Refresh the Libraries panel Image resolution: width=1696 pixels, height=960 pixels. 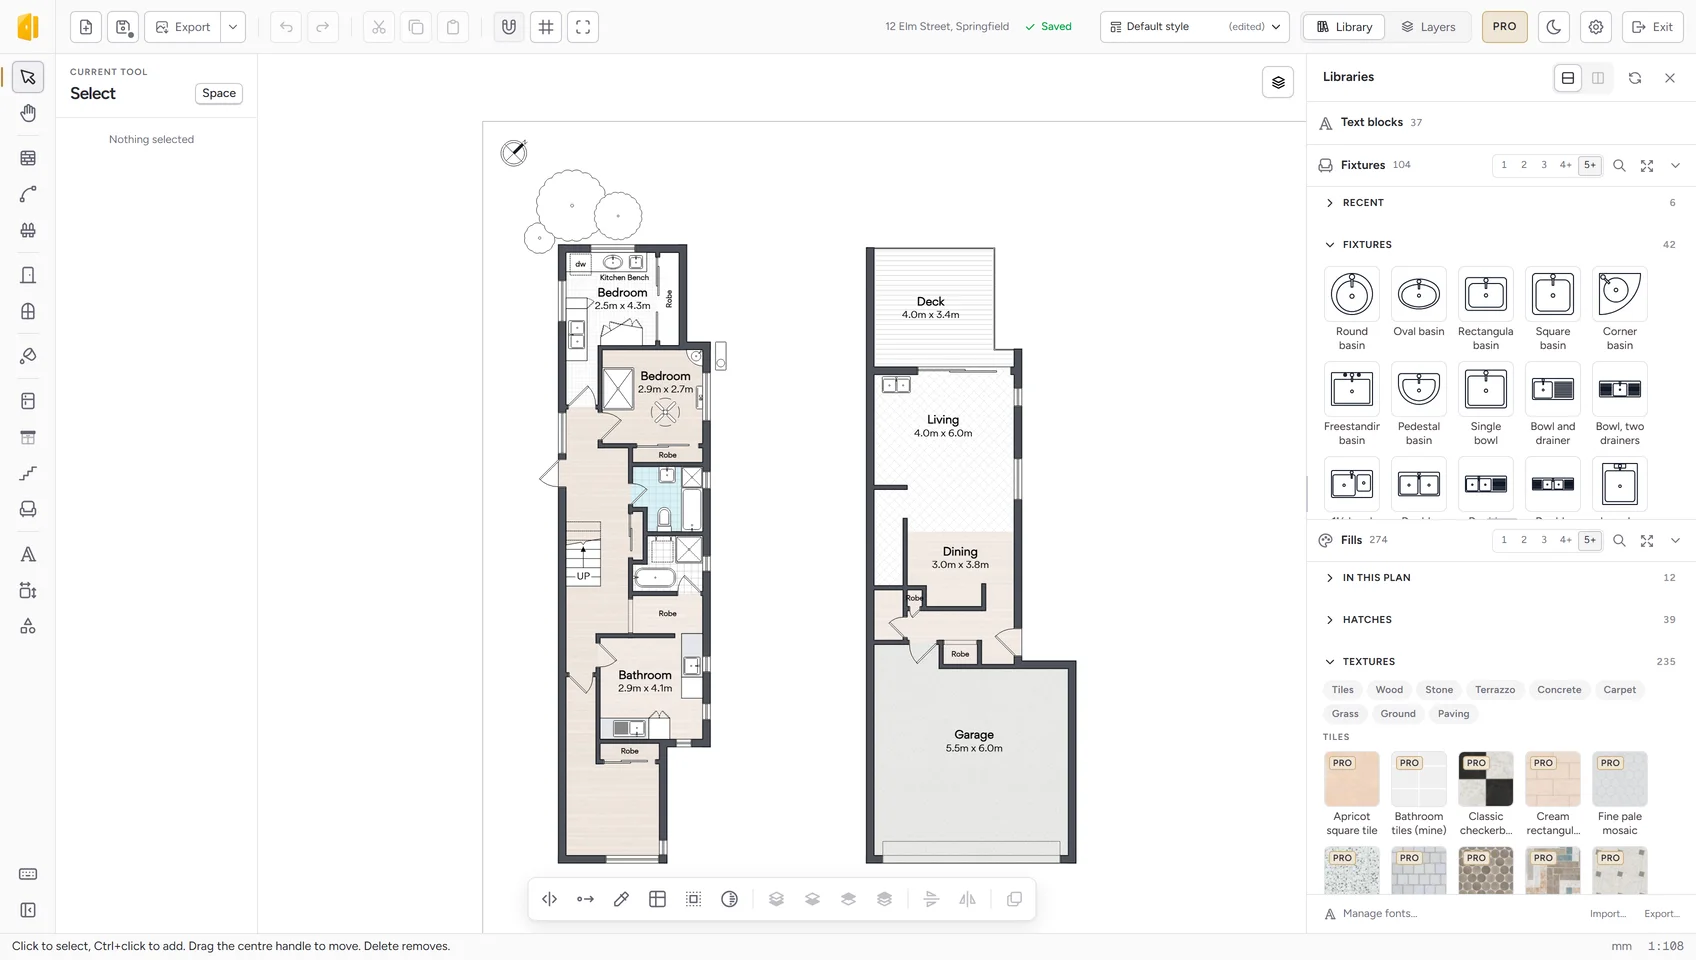pyautogui.click(x=1635, y=77)
